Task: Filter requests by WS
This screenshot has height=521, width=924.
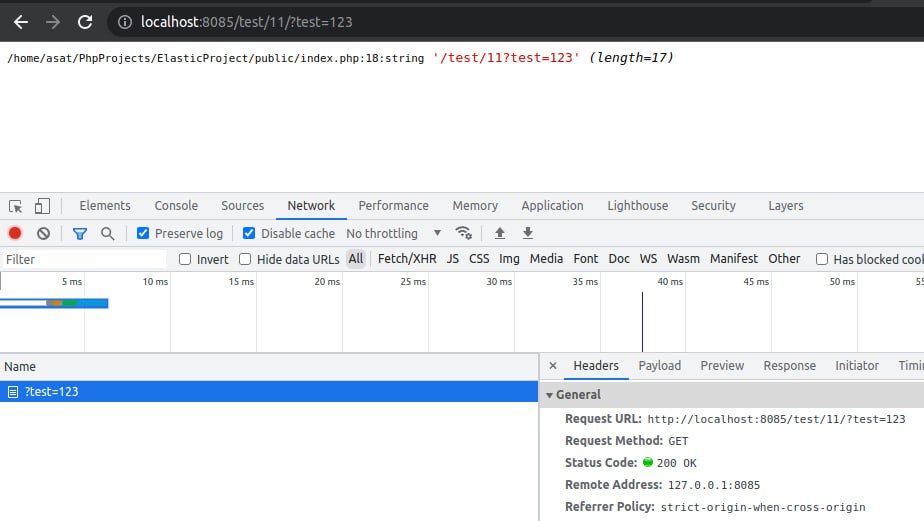Action: click(x=648, y=259)
